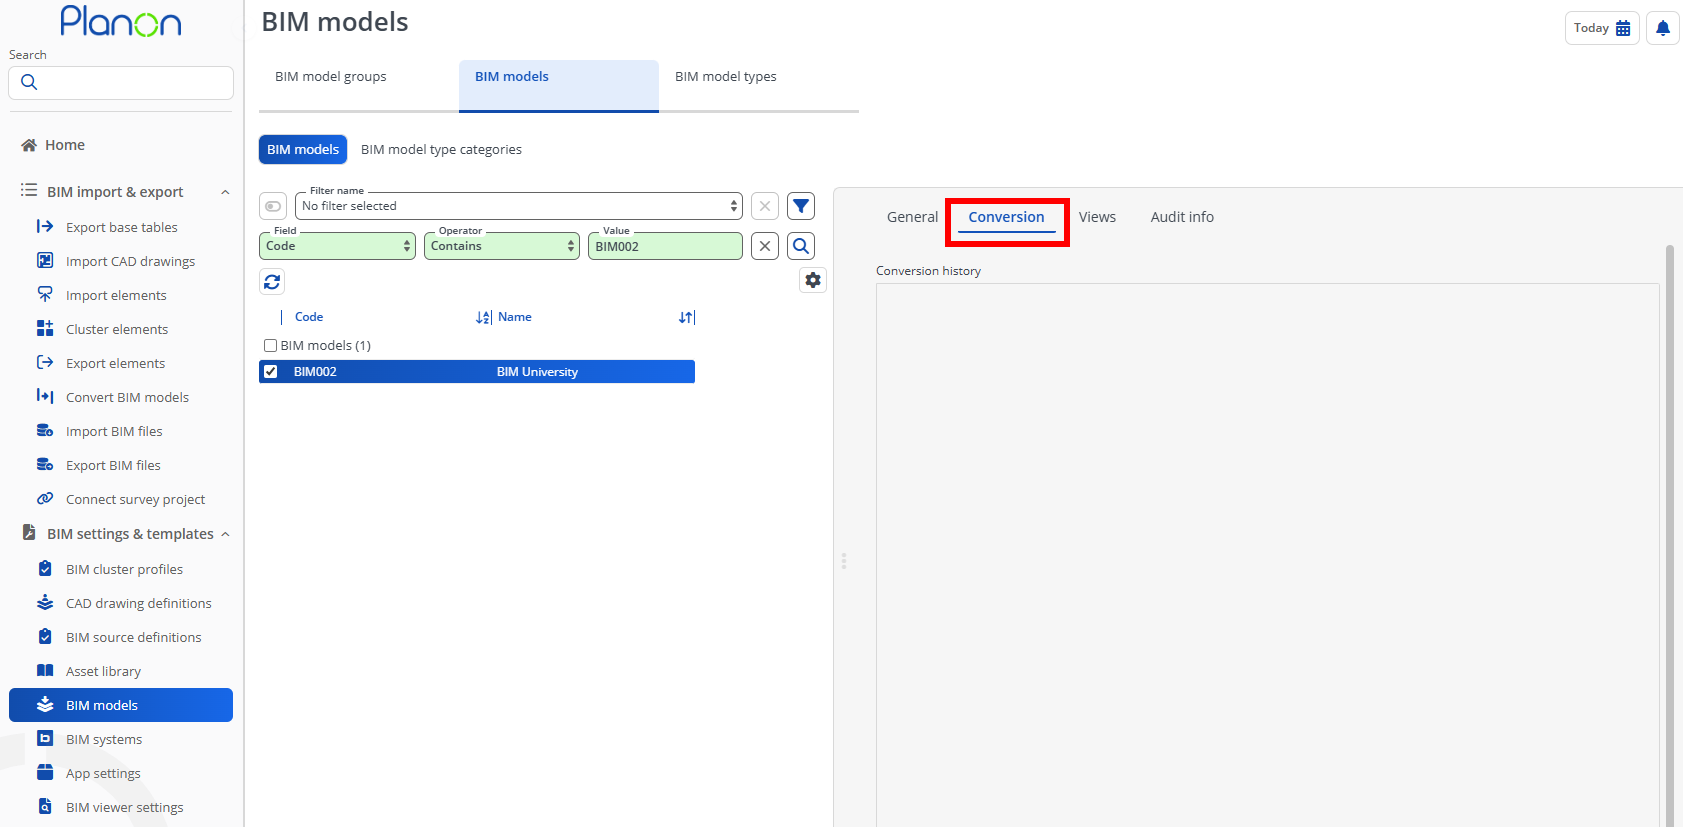Click the Planon logo
This screenshot has width=1683, height=827.
coord(121,21)
